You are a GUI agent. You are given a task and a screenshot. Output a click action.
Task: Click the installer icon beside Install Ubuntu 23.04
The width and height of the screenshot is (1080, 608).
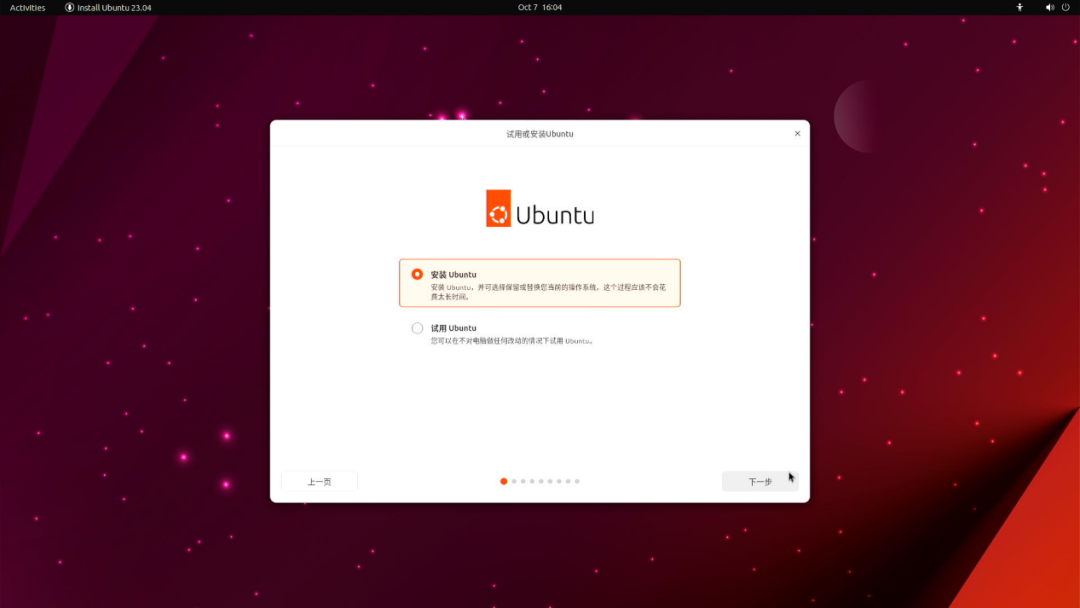(x=70, y=8)
